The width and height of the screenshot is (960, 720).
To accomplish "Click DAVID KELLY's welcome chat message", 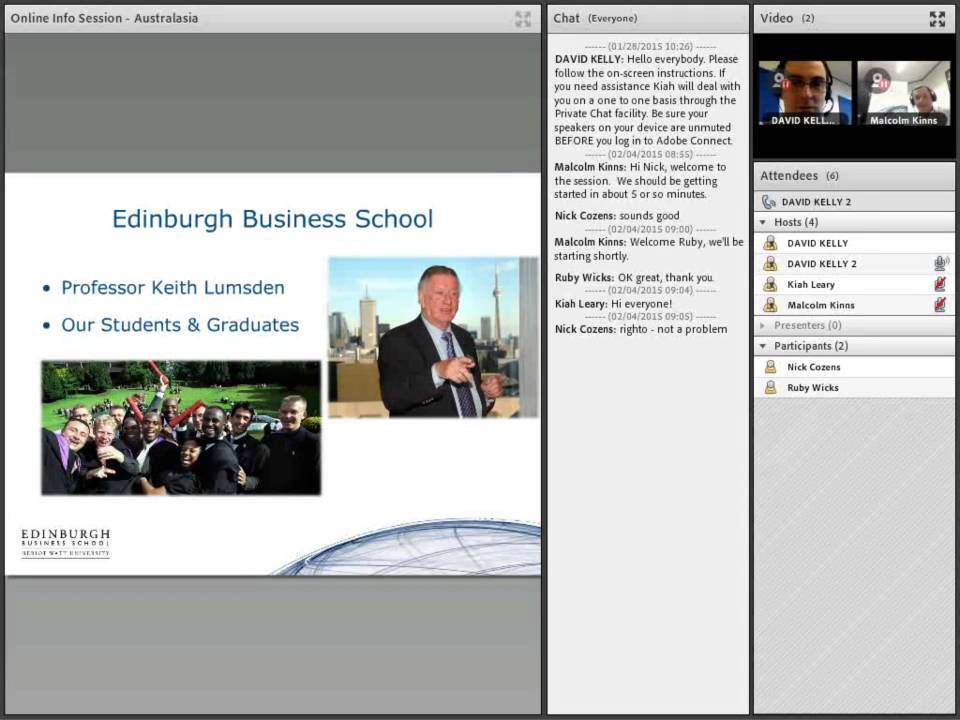I will (647, 100).
